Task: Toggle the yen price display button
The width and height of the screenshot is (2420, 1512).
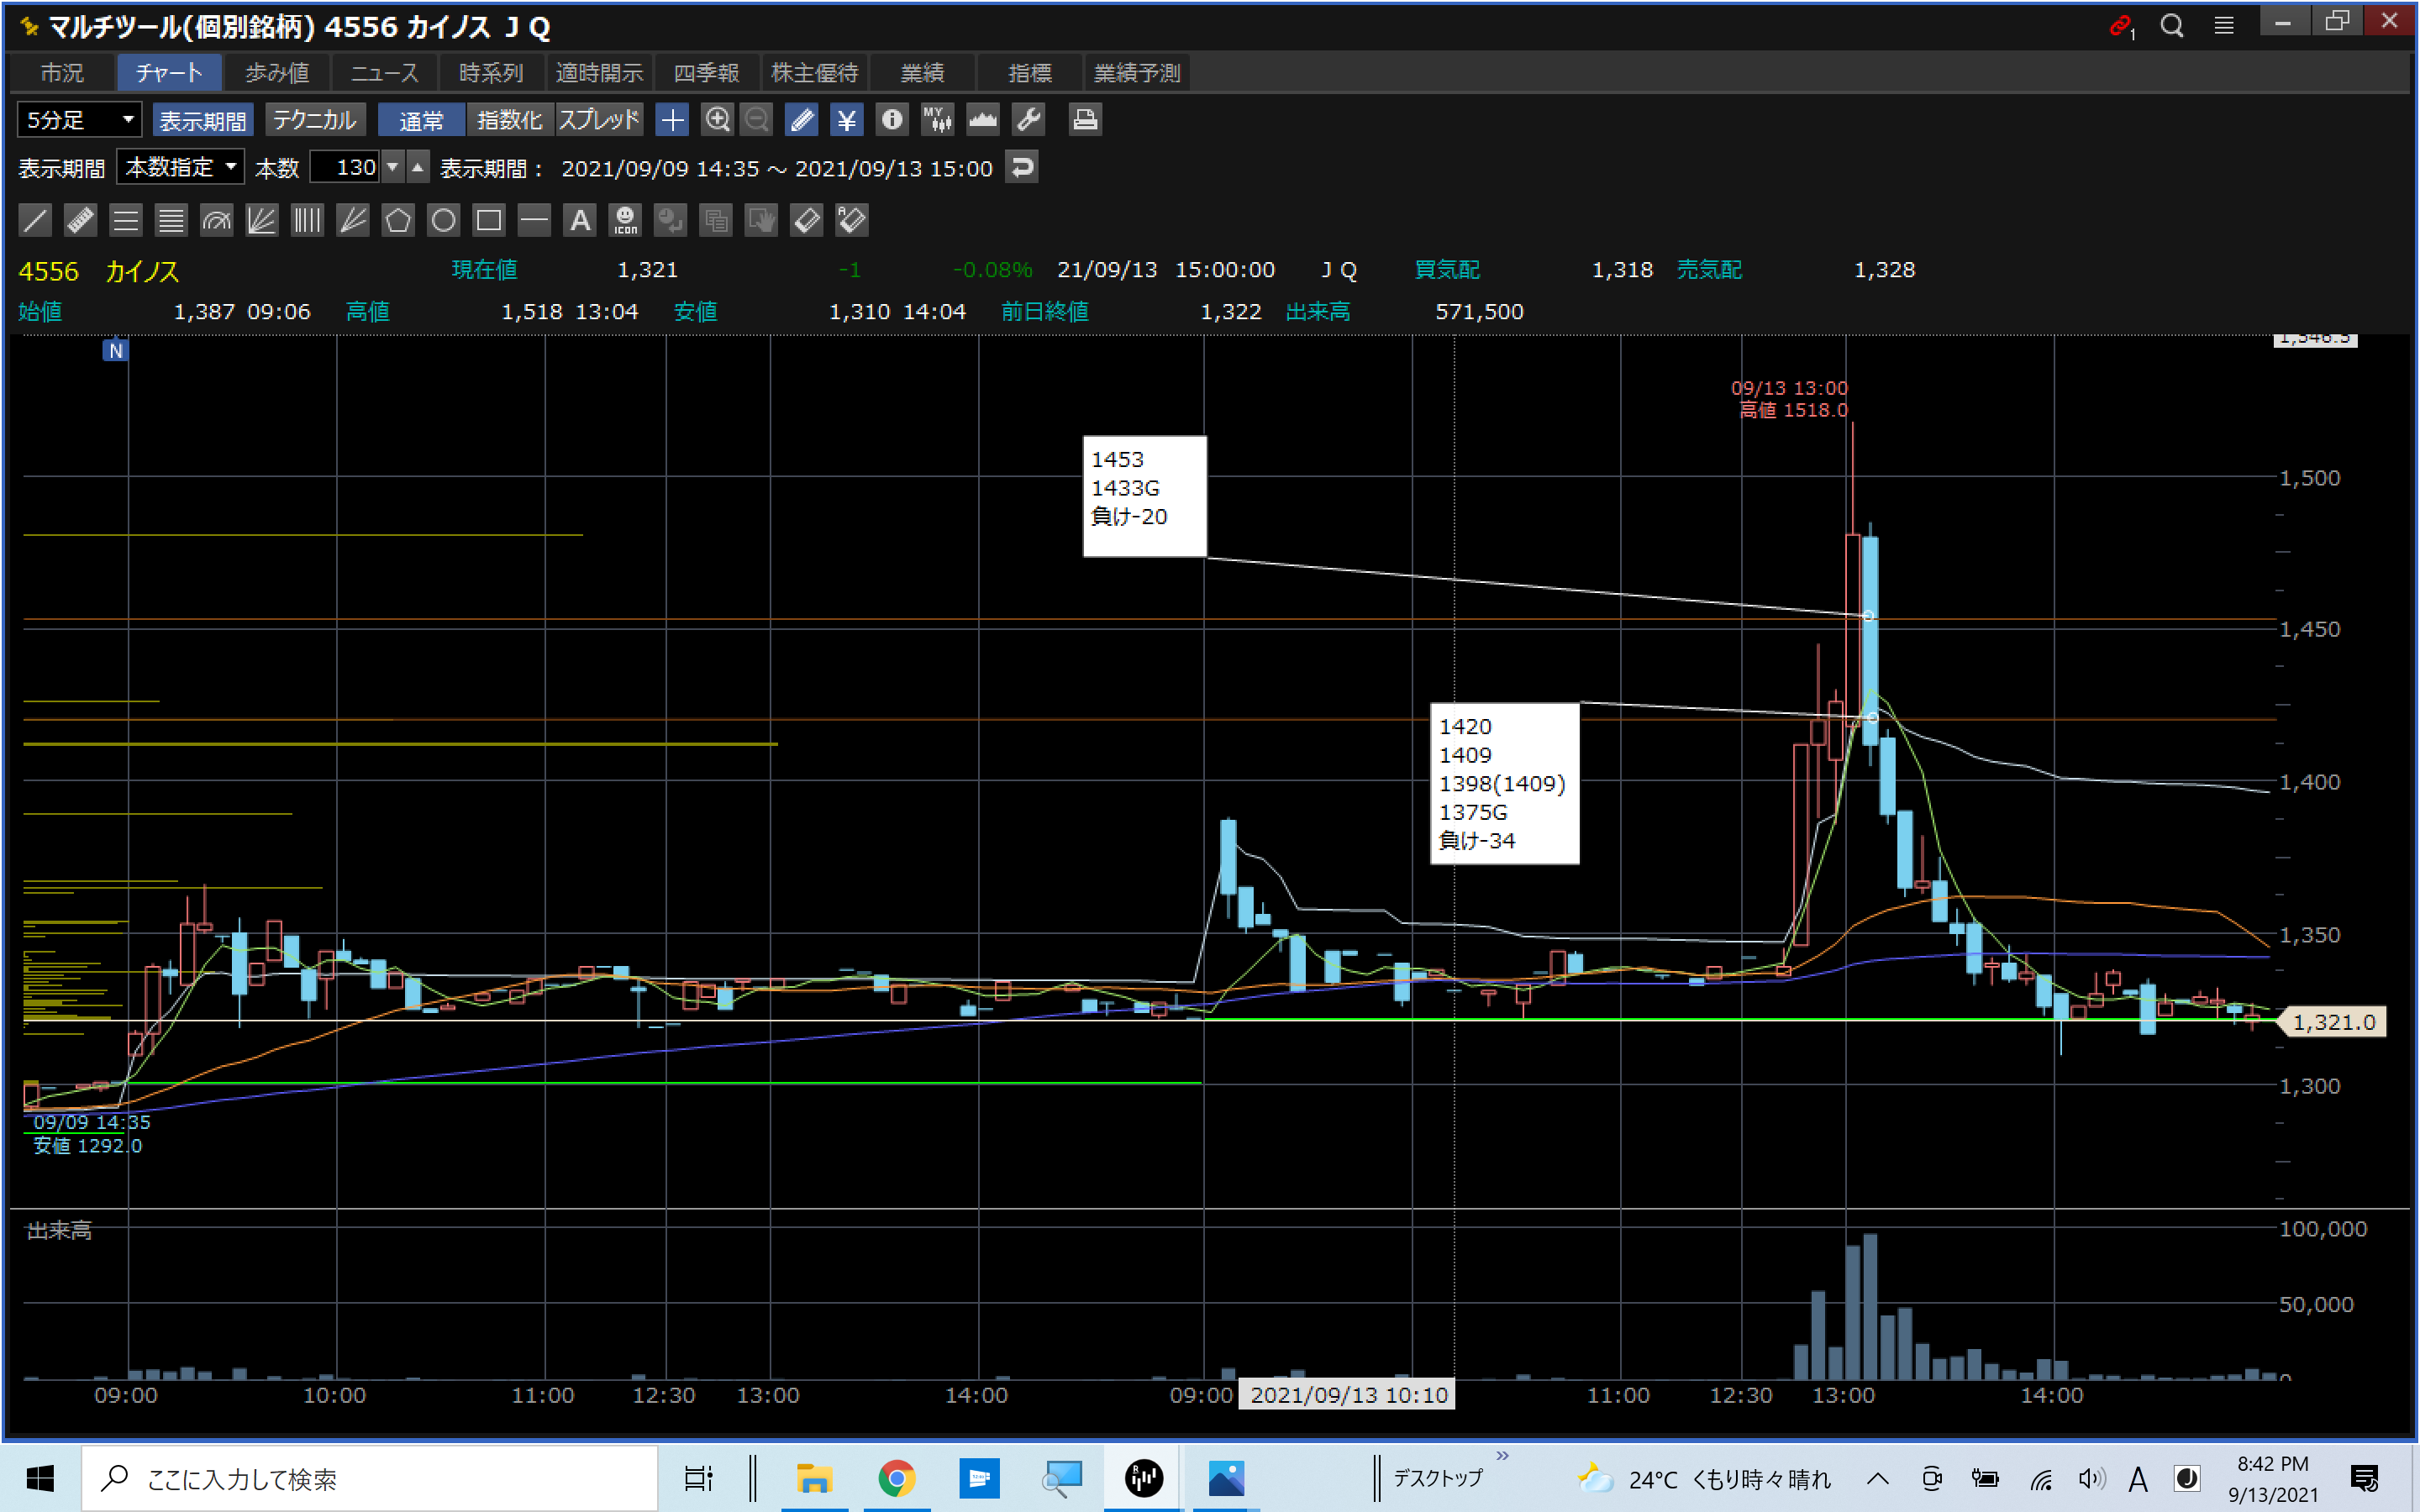Action: click(847, 120)
